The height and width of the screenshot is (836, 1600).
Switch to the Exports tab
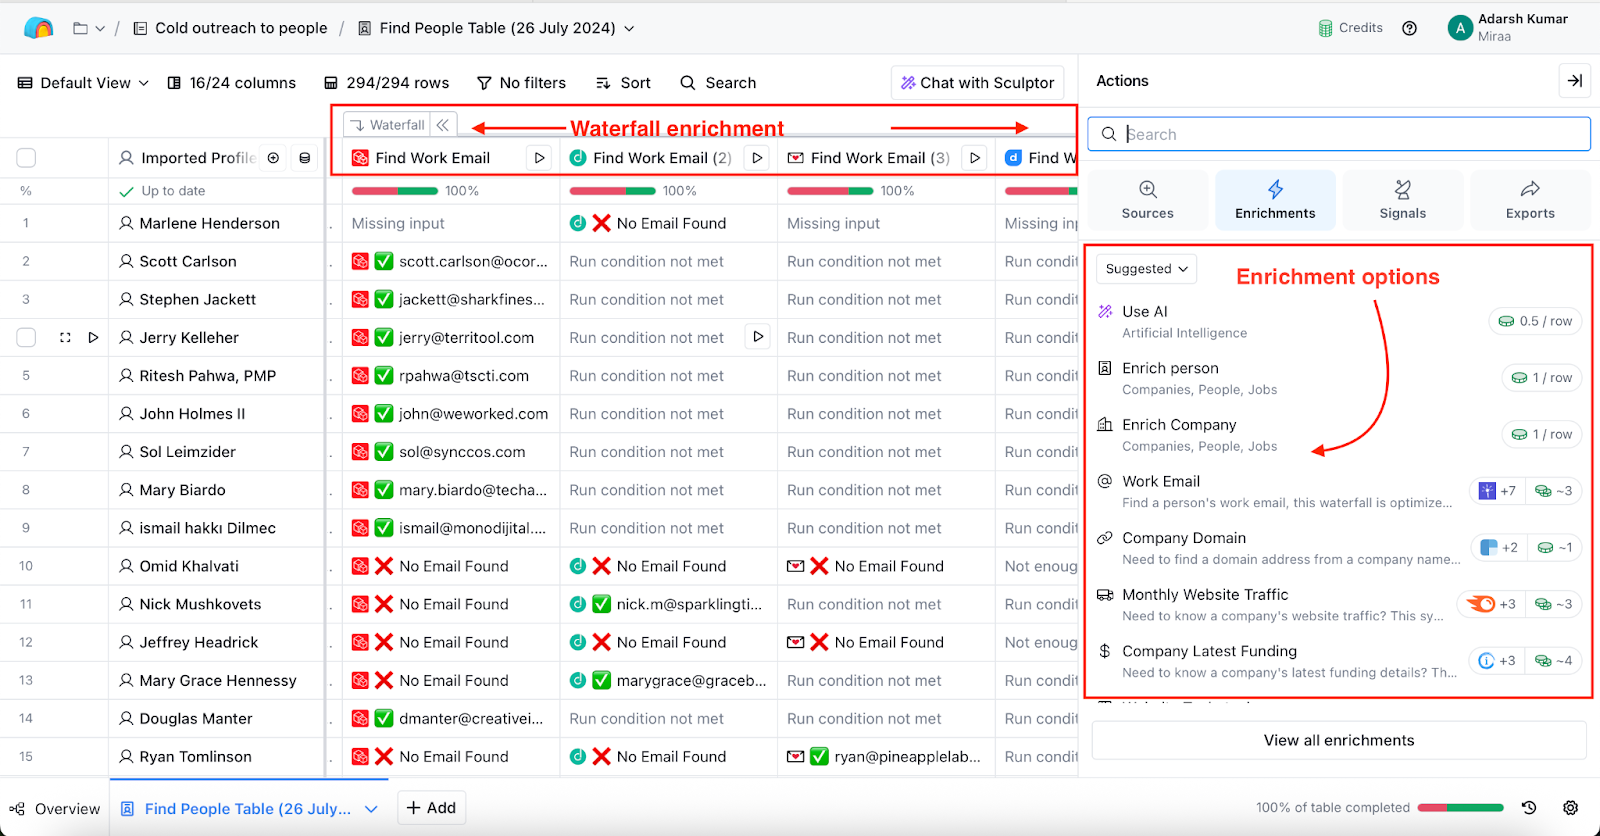click(1530, 200)
